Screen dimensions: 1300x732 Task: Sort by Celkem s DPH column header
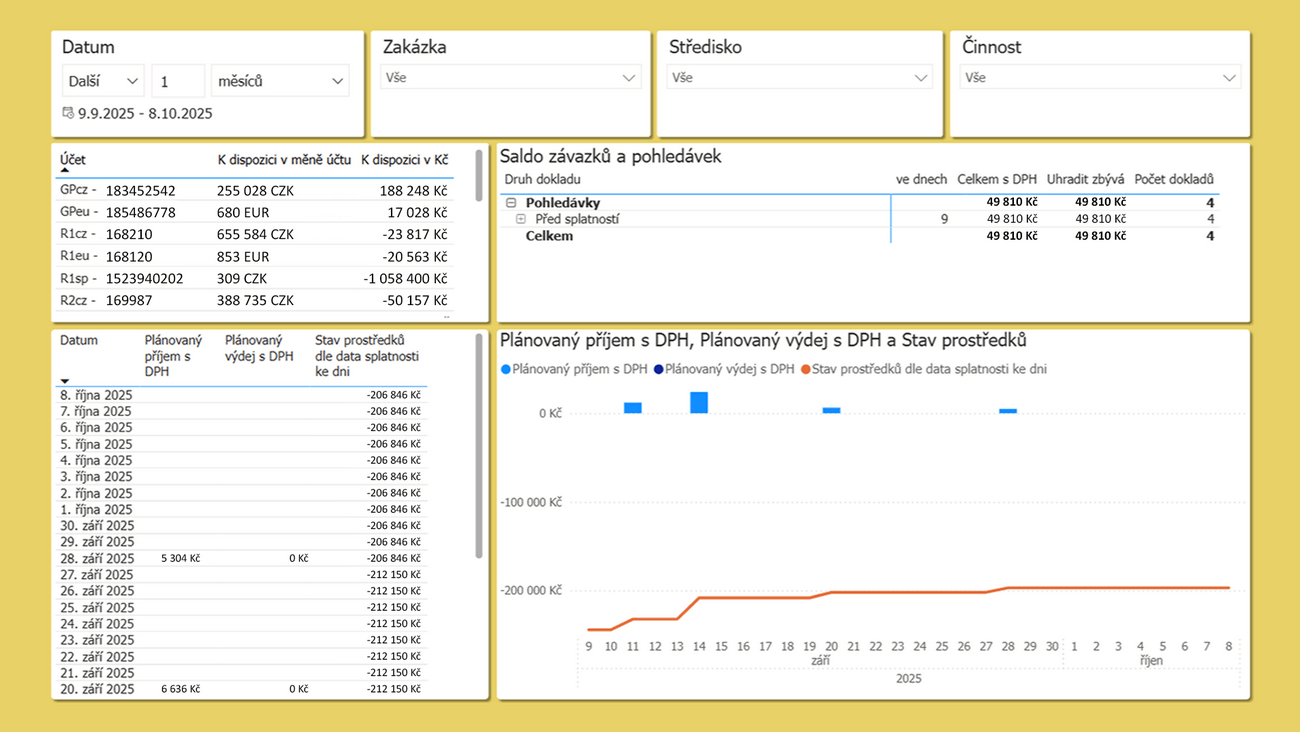996,179
